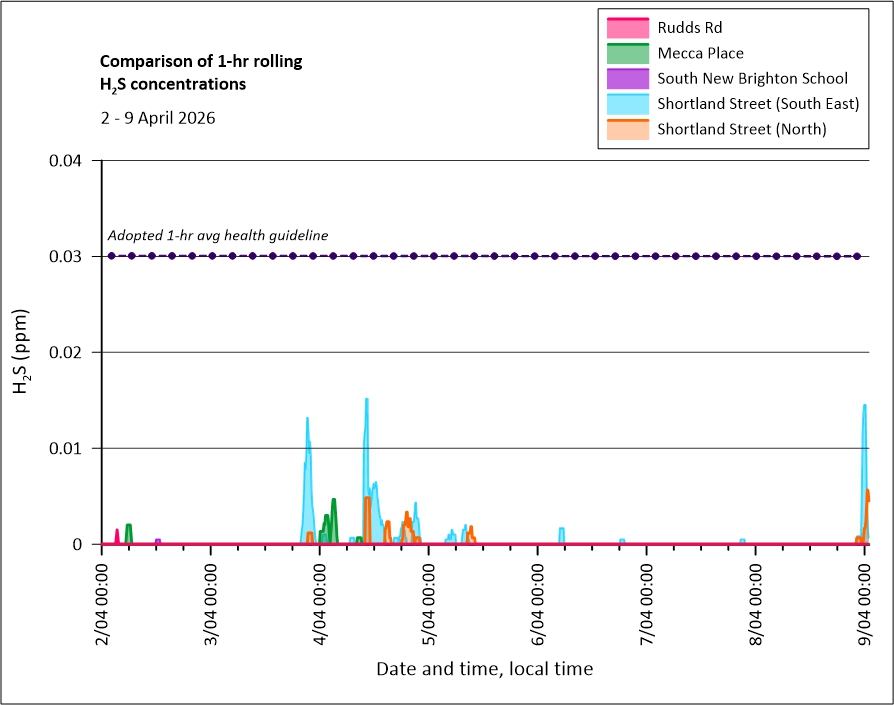Viewport: 894px width, 705px height.
Task: Click the purple South New Brighton School swatch
Action: click(x=627, y=78)
